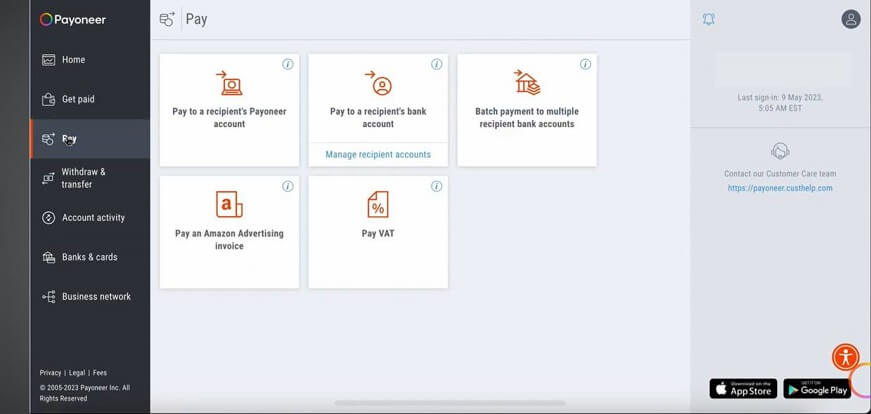Image resolution: width=871 pixels, height=414 pixels.
Task: Click the Customer Care headset icon
Action: click(780, 151)
